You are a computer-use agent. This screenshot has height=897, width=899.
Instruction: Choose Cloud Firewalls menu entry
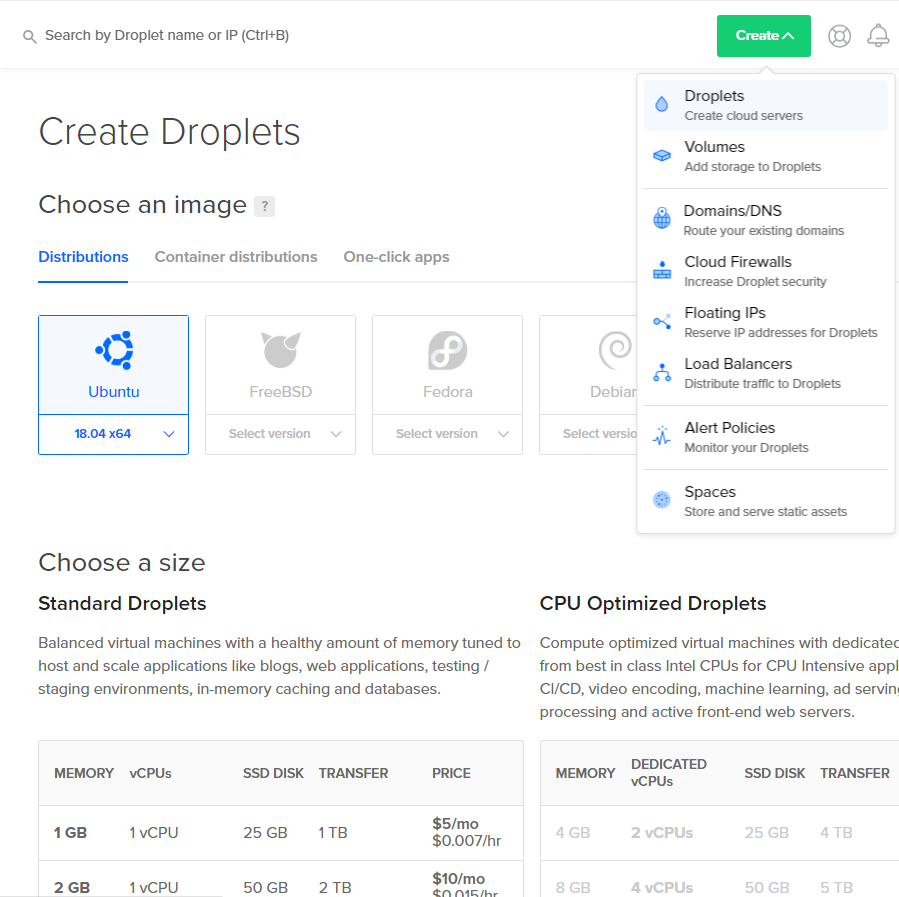click(x=765, y=271)
